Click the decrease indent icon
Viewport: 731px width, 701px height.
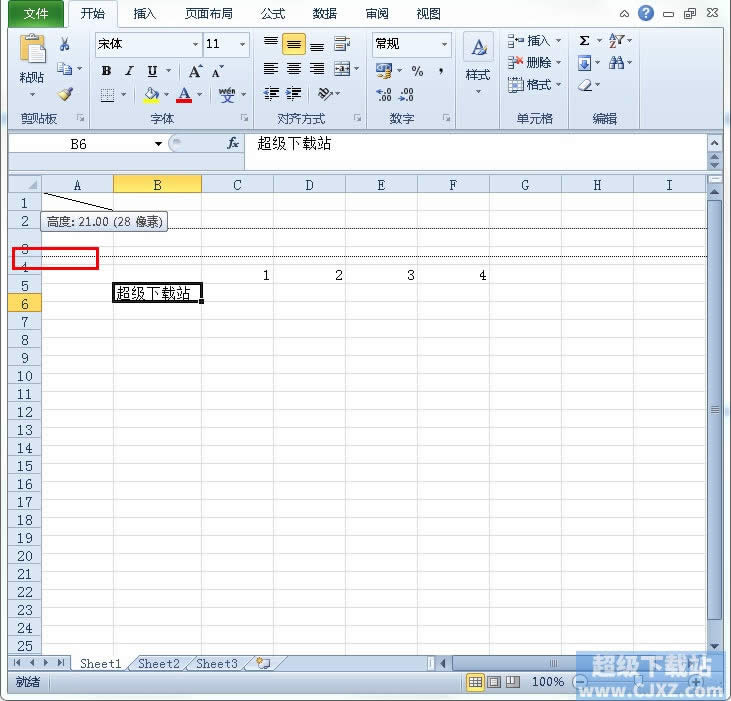point(271,94)
